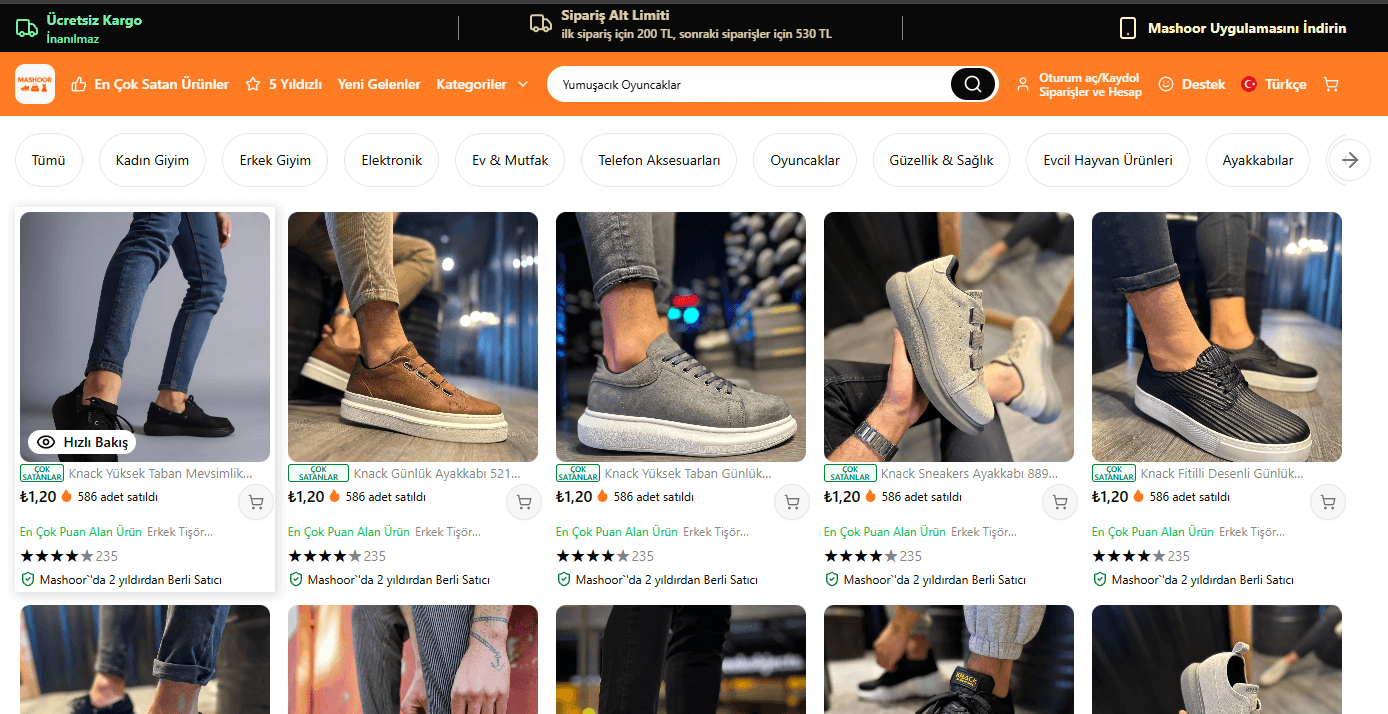1388x714 pixels.
Task: Select the Ev & Mutfak category
Action: tap(510, 160)
